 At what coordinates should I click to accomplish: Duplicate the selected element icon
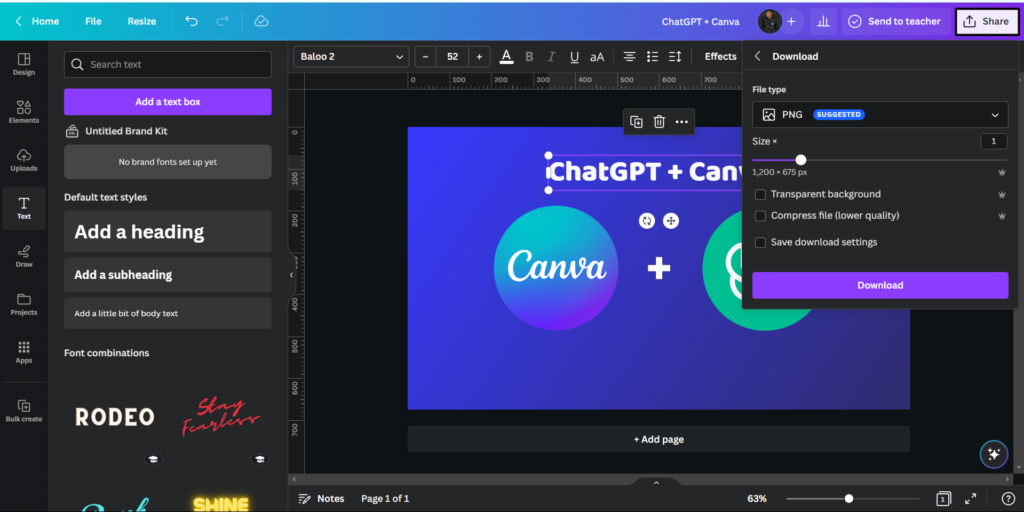(636, 121)
